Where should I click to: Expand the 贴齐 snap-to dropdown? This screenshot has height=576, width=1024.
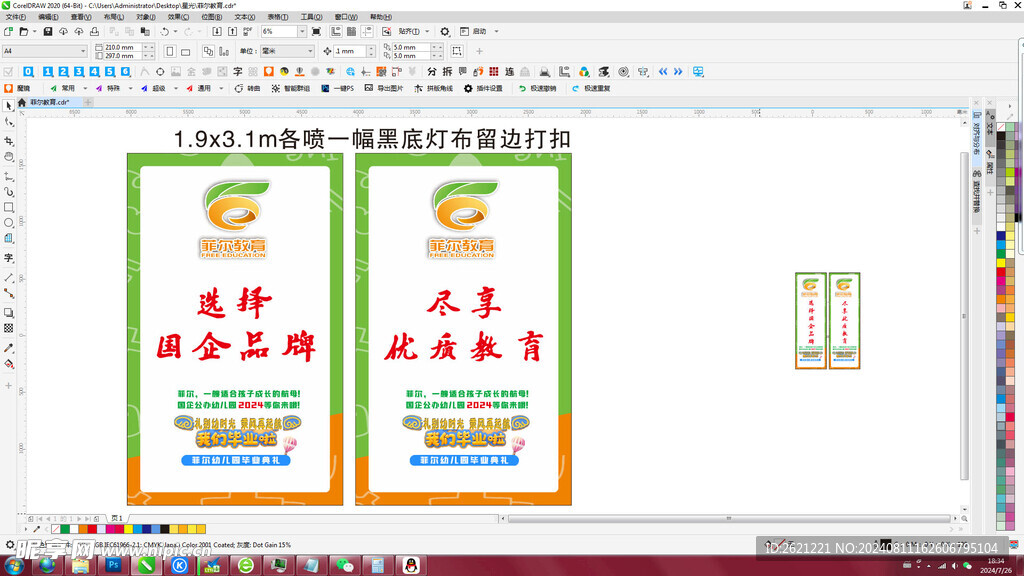[x=427, y=31]
